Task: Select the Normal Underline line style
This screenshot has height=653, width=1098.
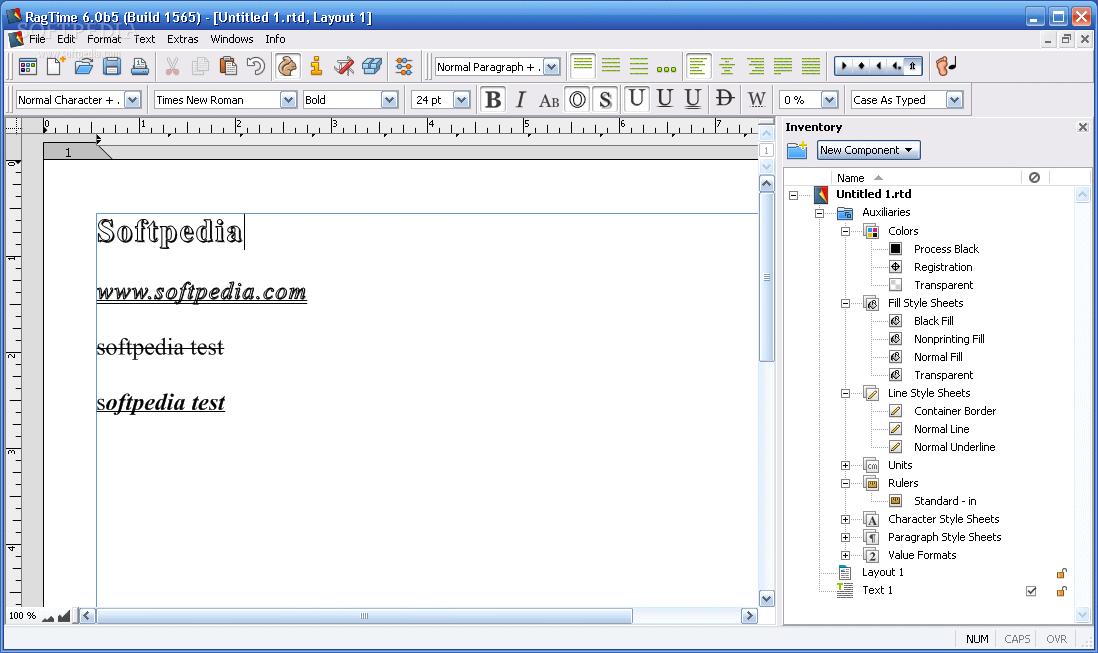Action: [x=954, y=447]
